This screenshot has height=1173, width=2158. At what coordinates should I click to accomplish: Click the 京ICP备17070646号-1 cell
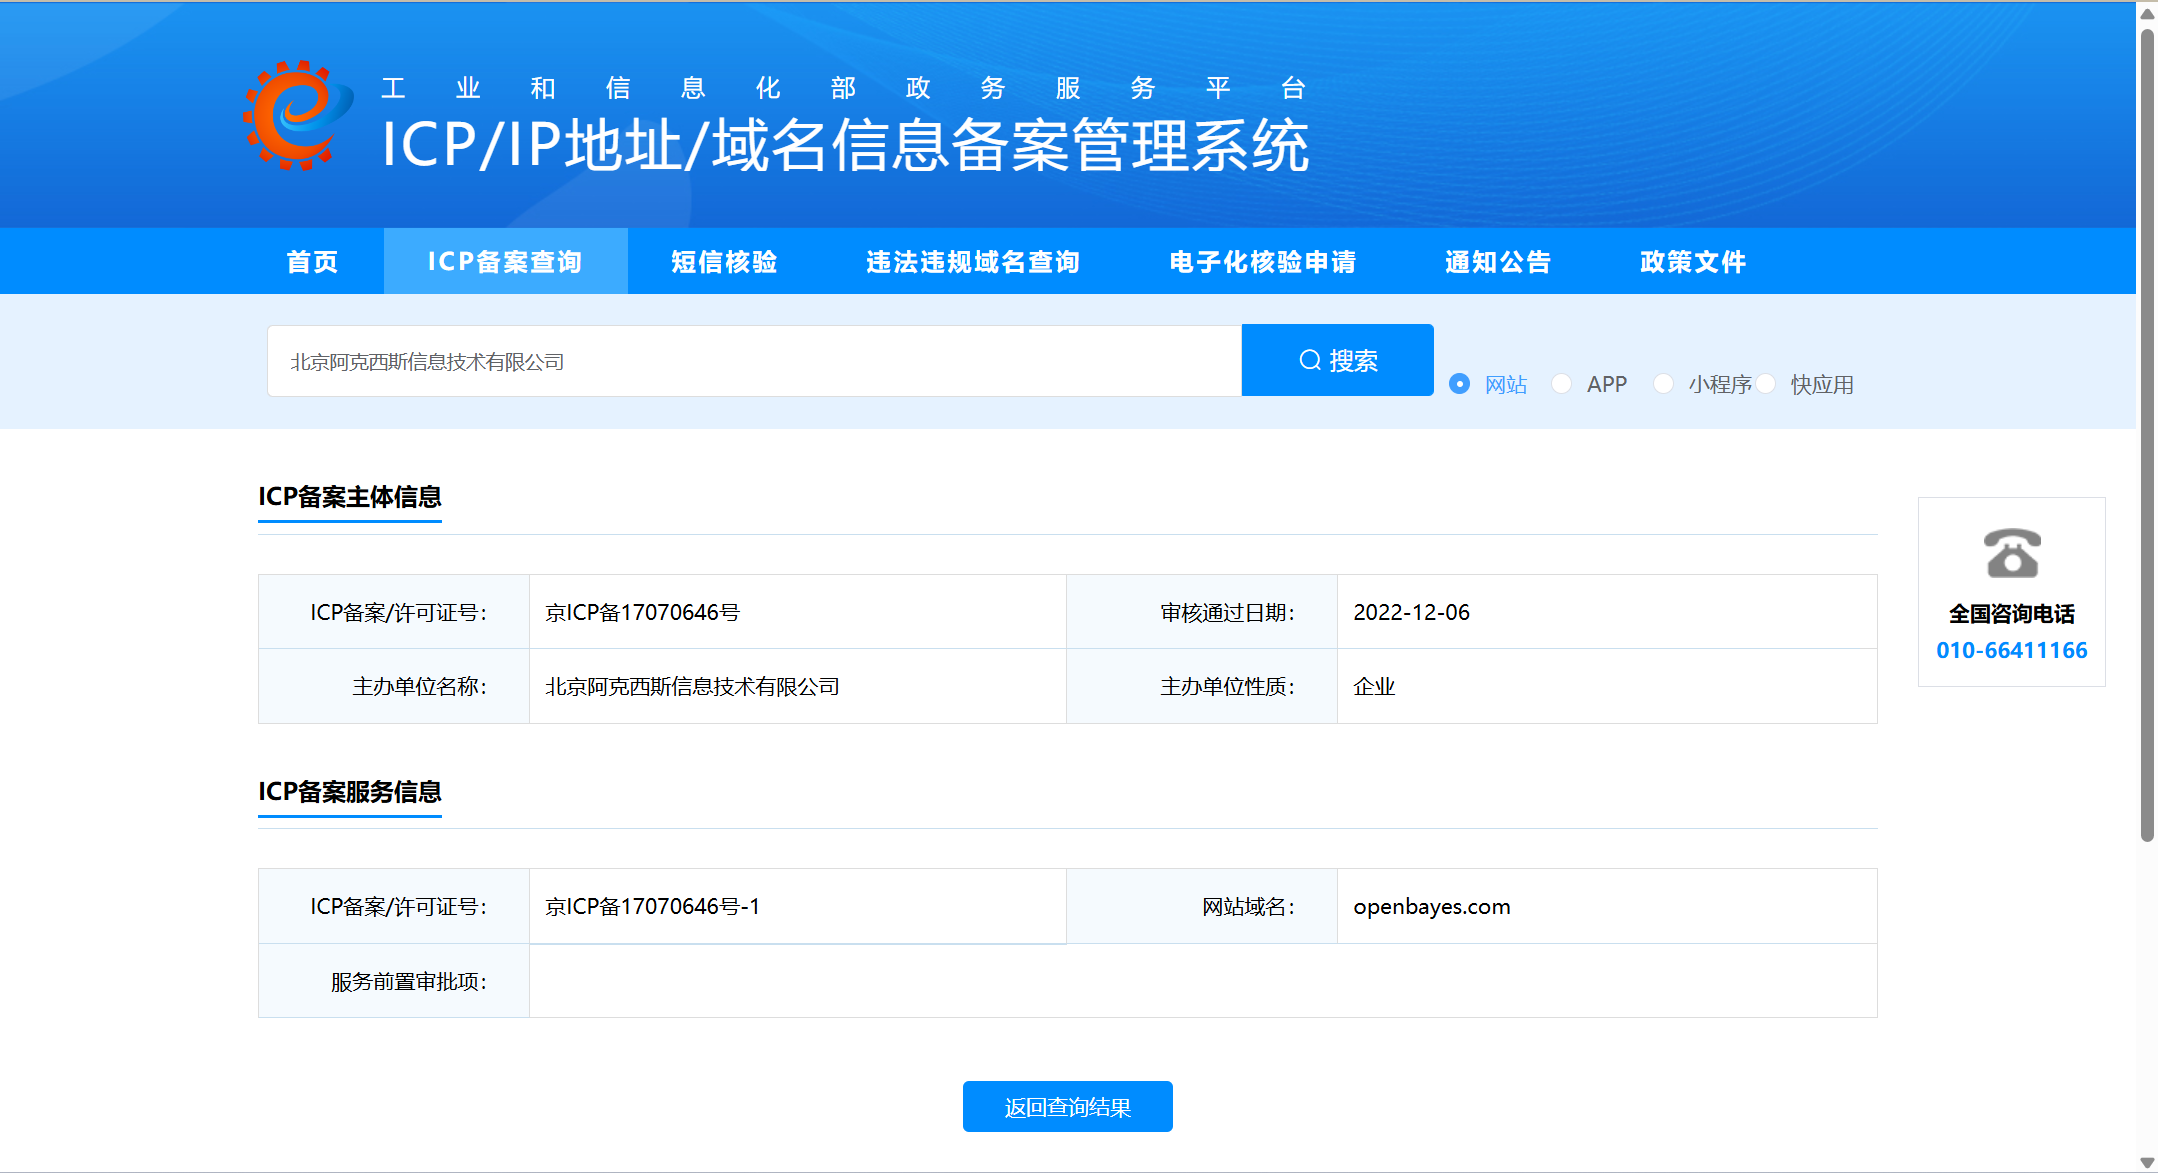(x=798, y=906)
